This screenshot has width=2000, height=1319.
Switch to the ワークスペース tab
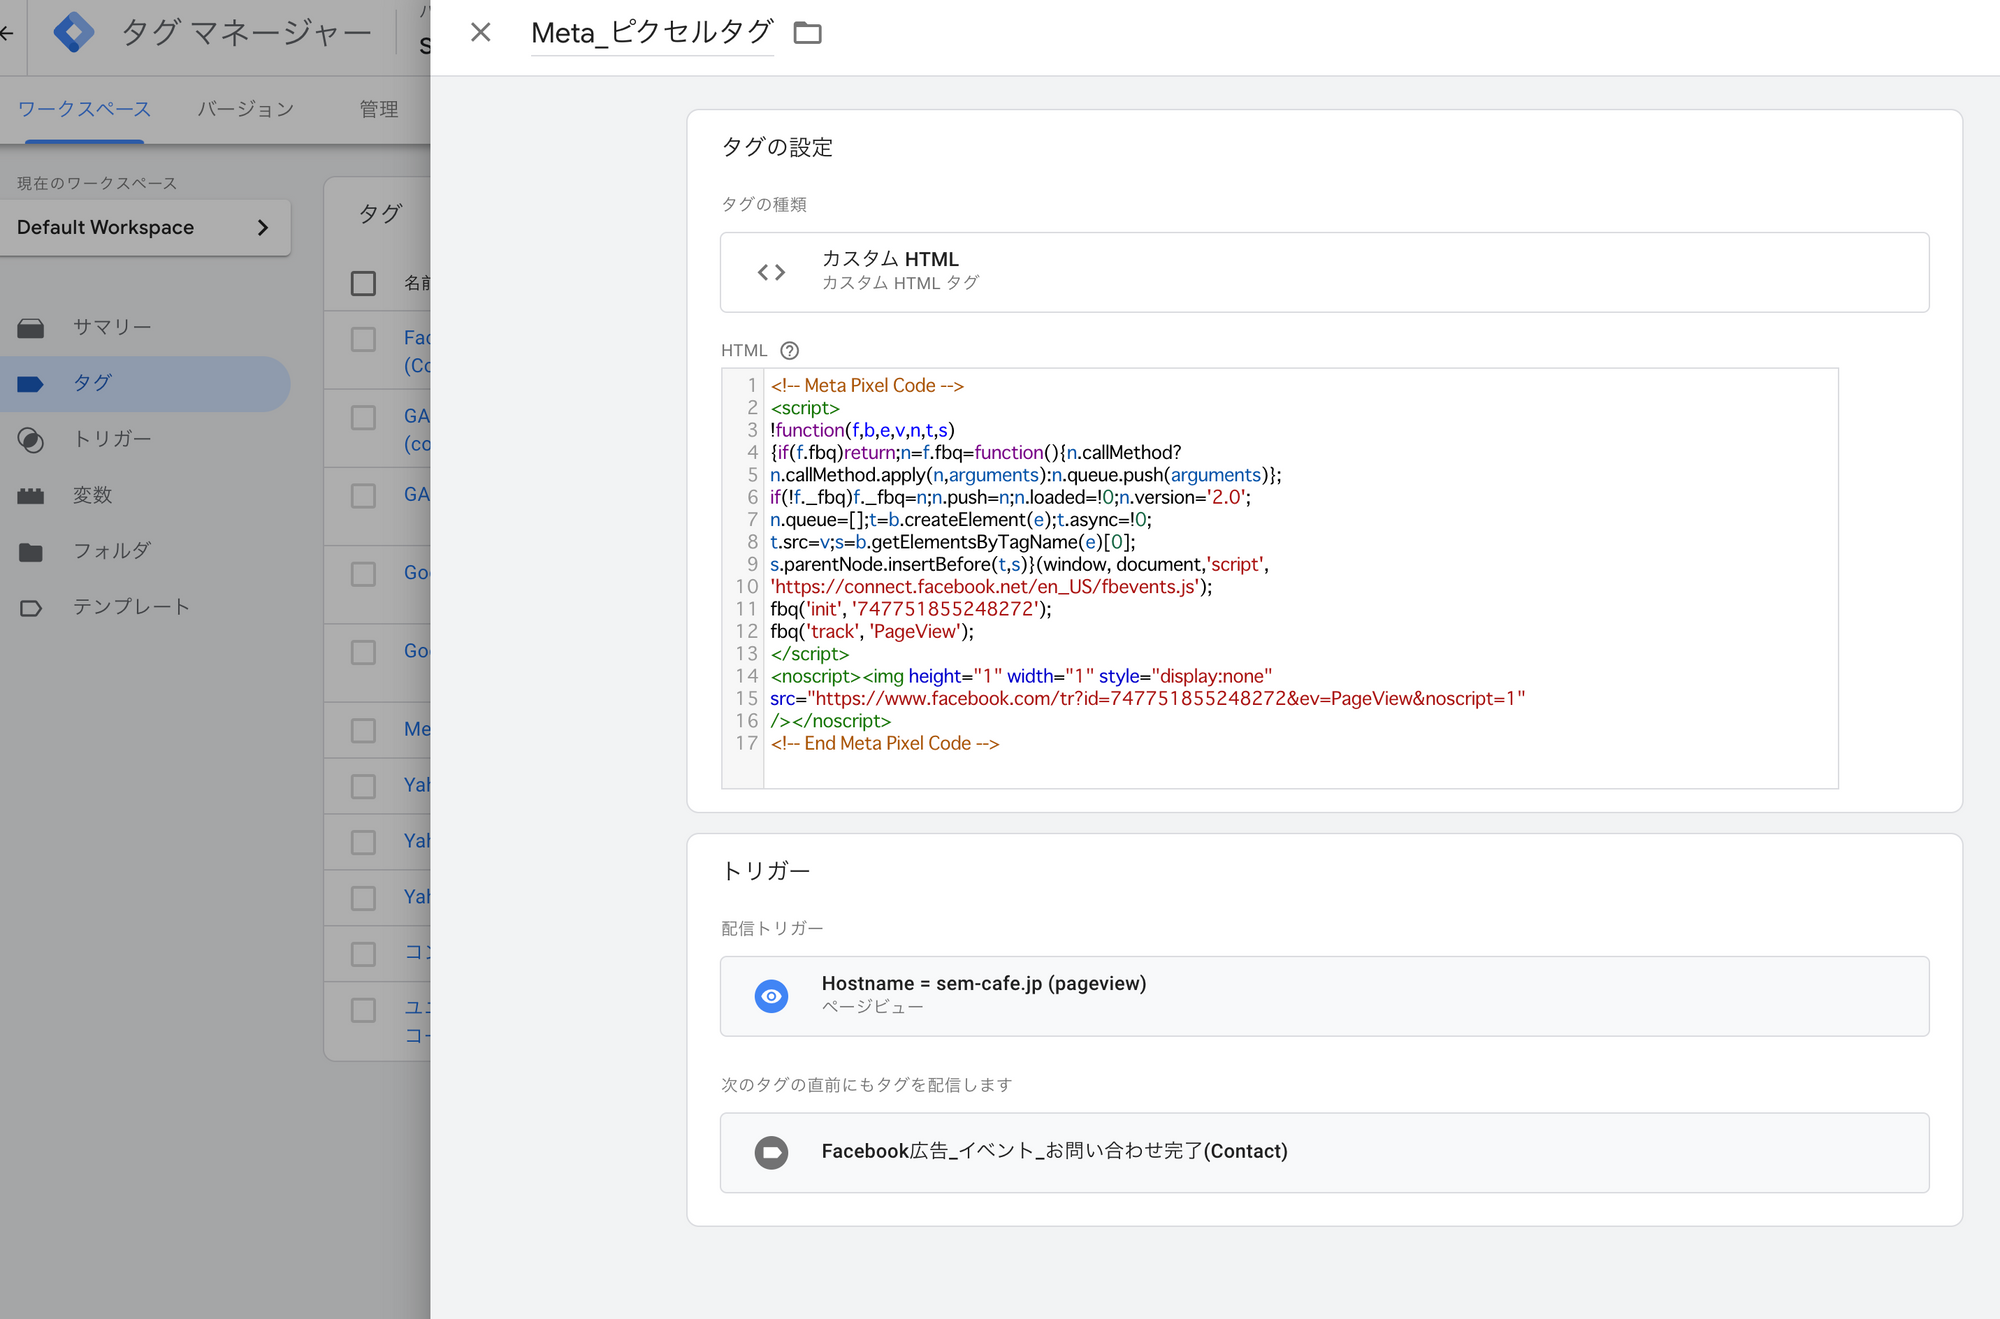pos(84,108)
